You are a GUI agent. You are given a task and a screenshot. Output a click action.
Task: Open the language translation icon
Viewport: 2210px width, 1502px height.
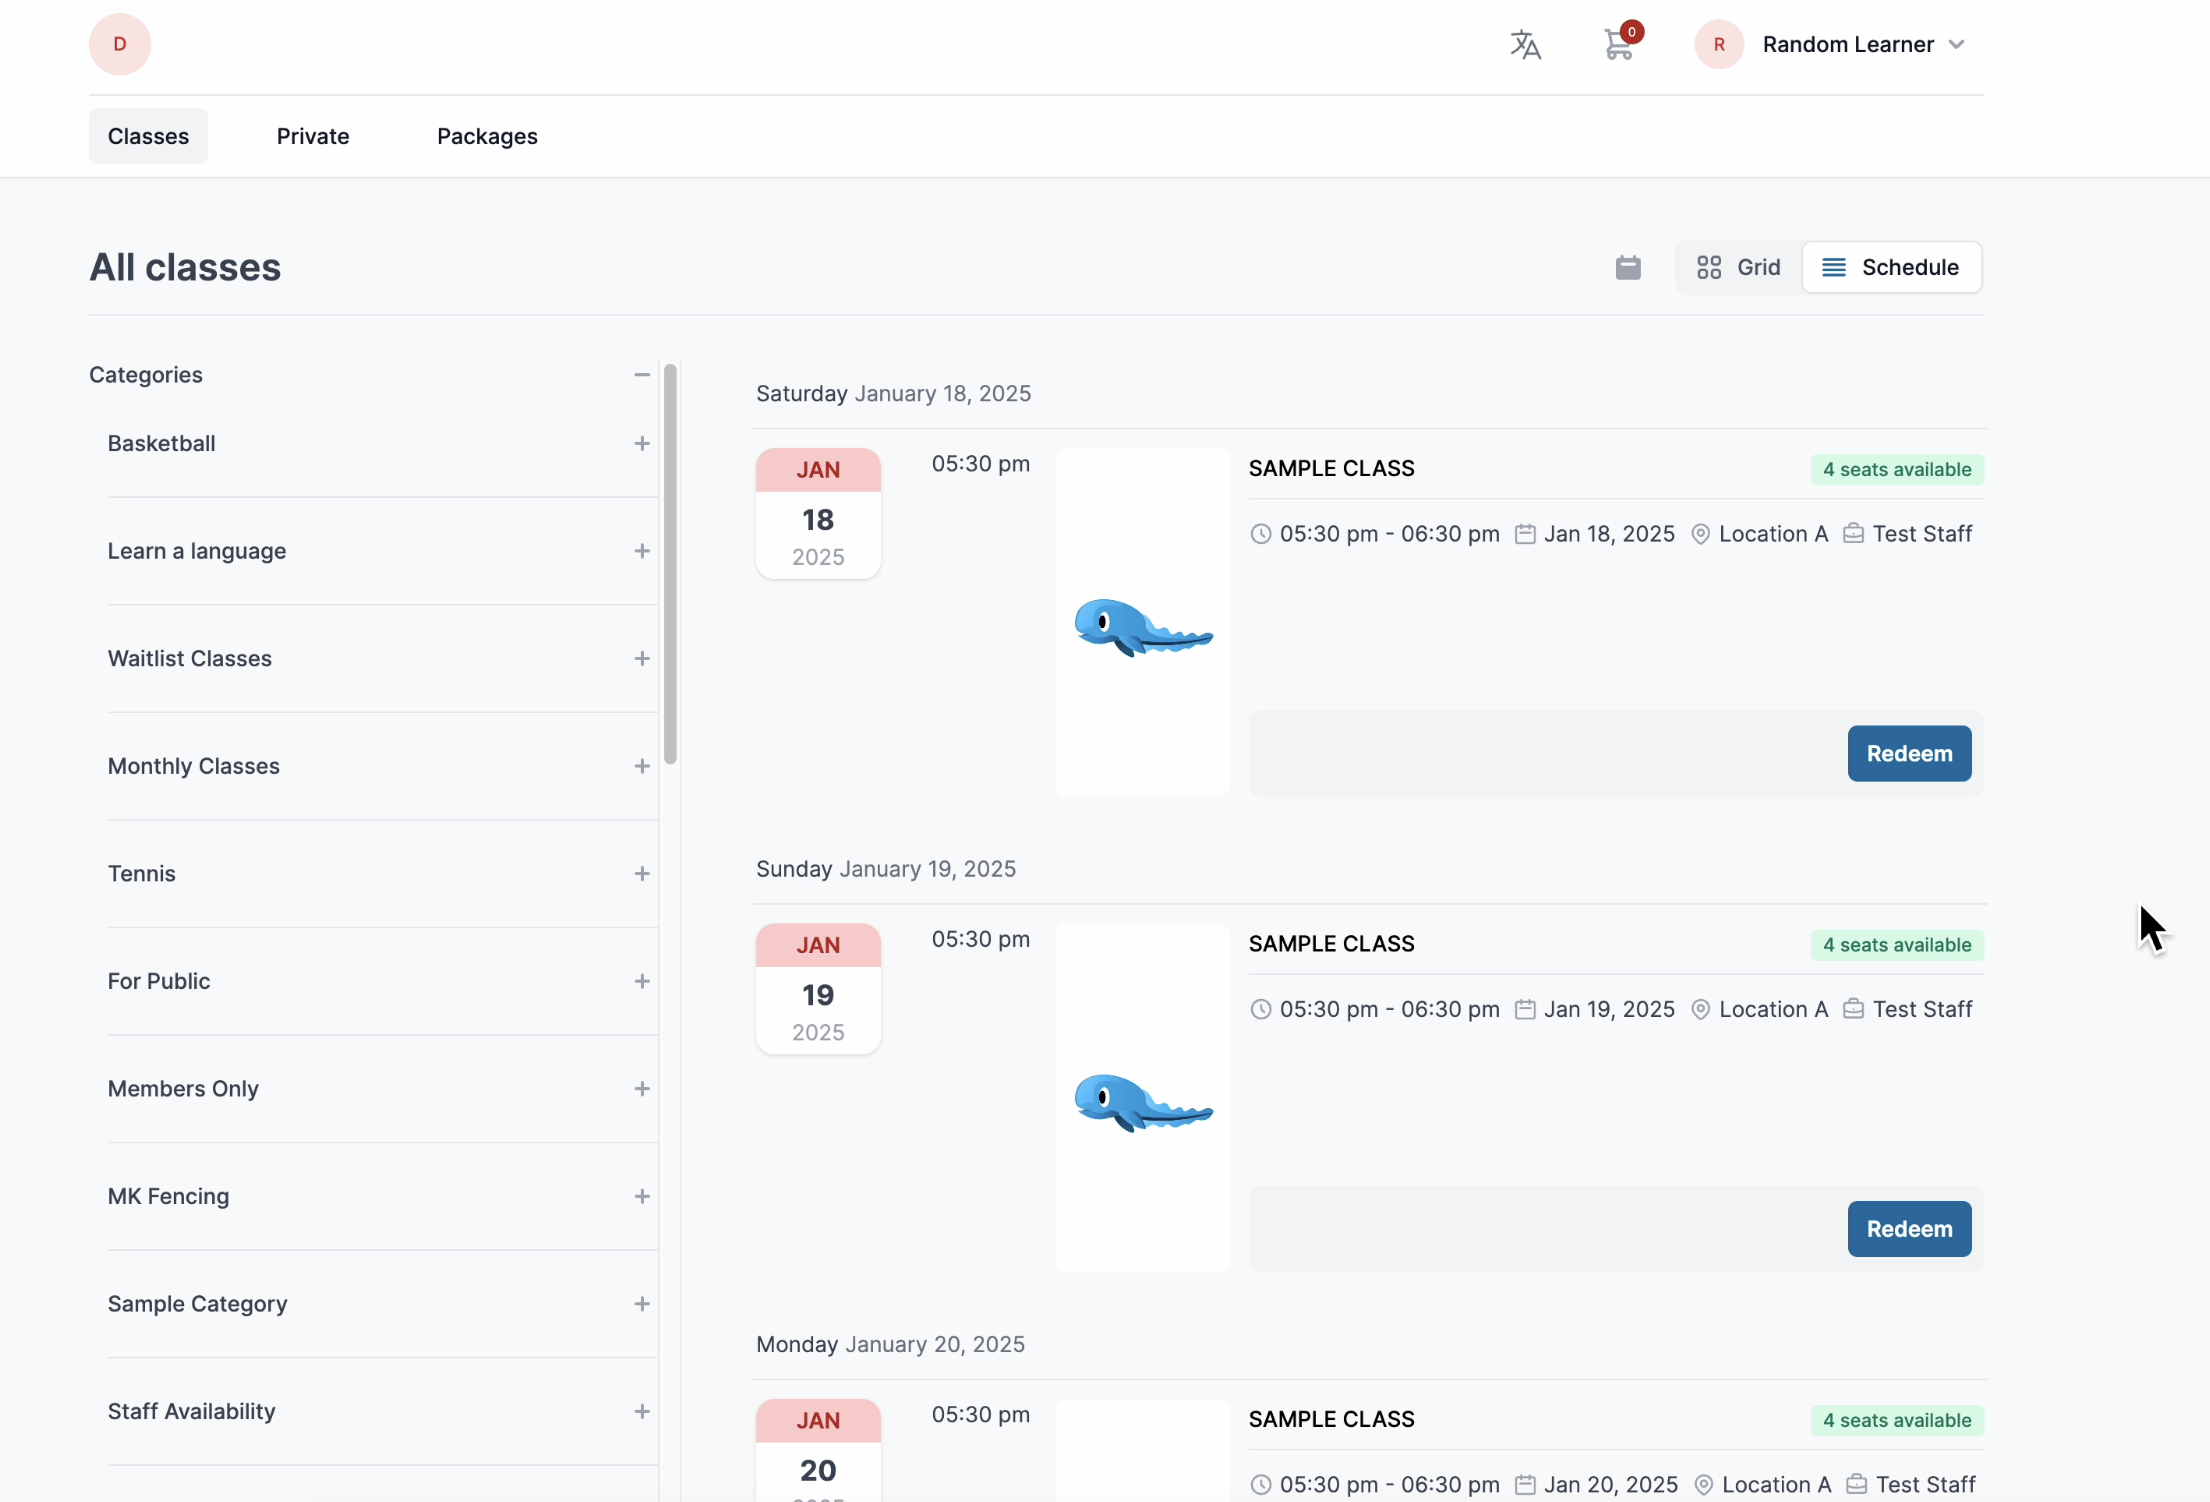coord(1525,45)
